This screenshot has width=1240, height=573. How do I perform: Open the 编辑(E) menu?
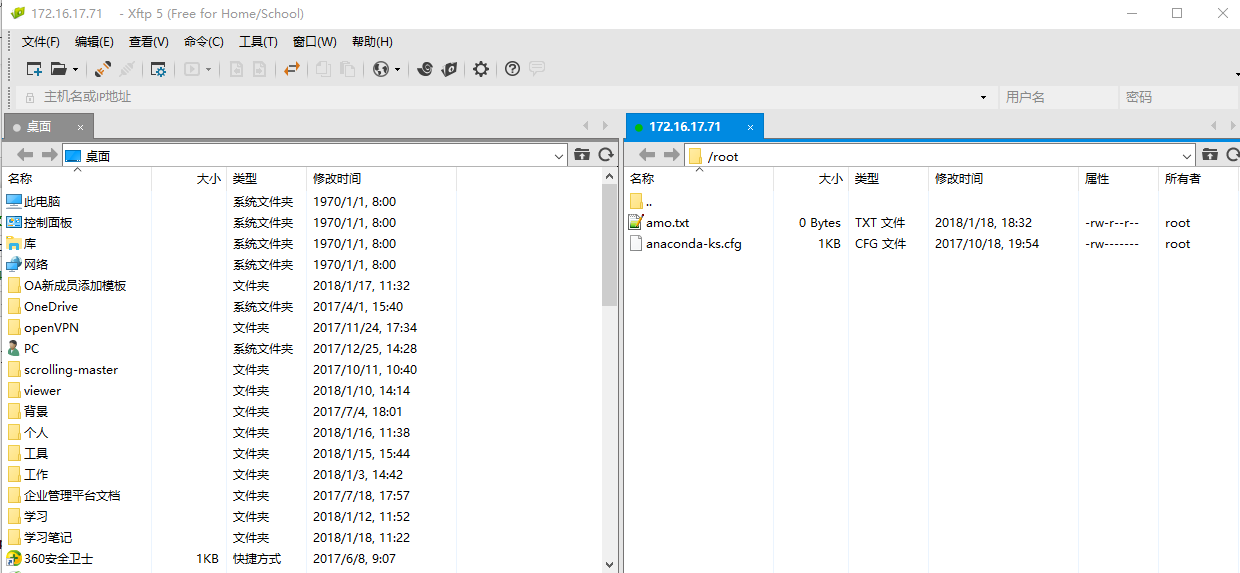coord(94,41)
